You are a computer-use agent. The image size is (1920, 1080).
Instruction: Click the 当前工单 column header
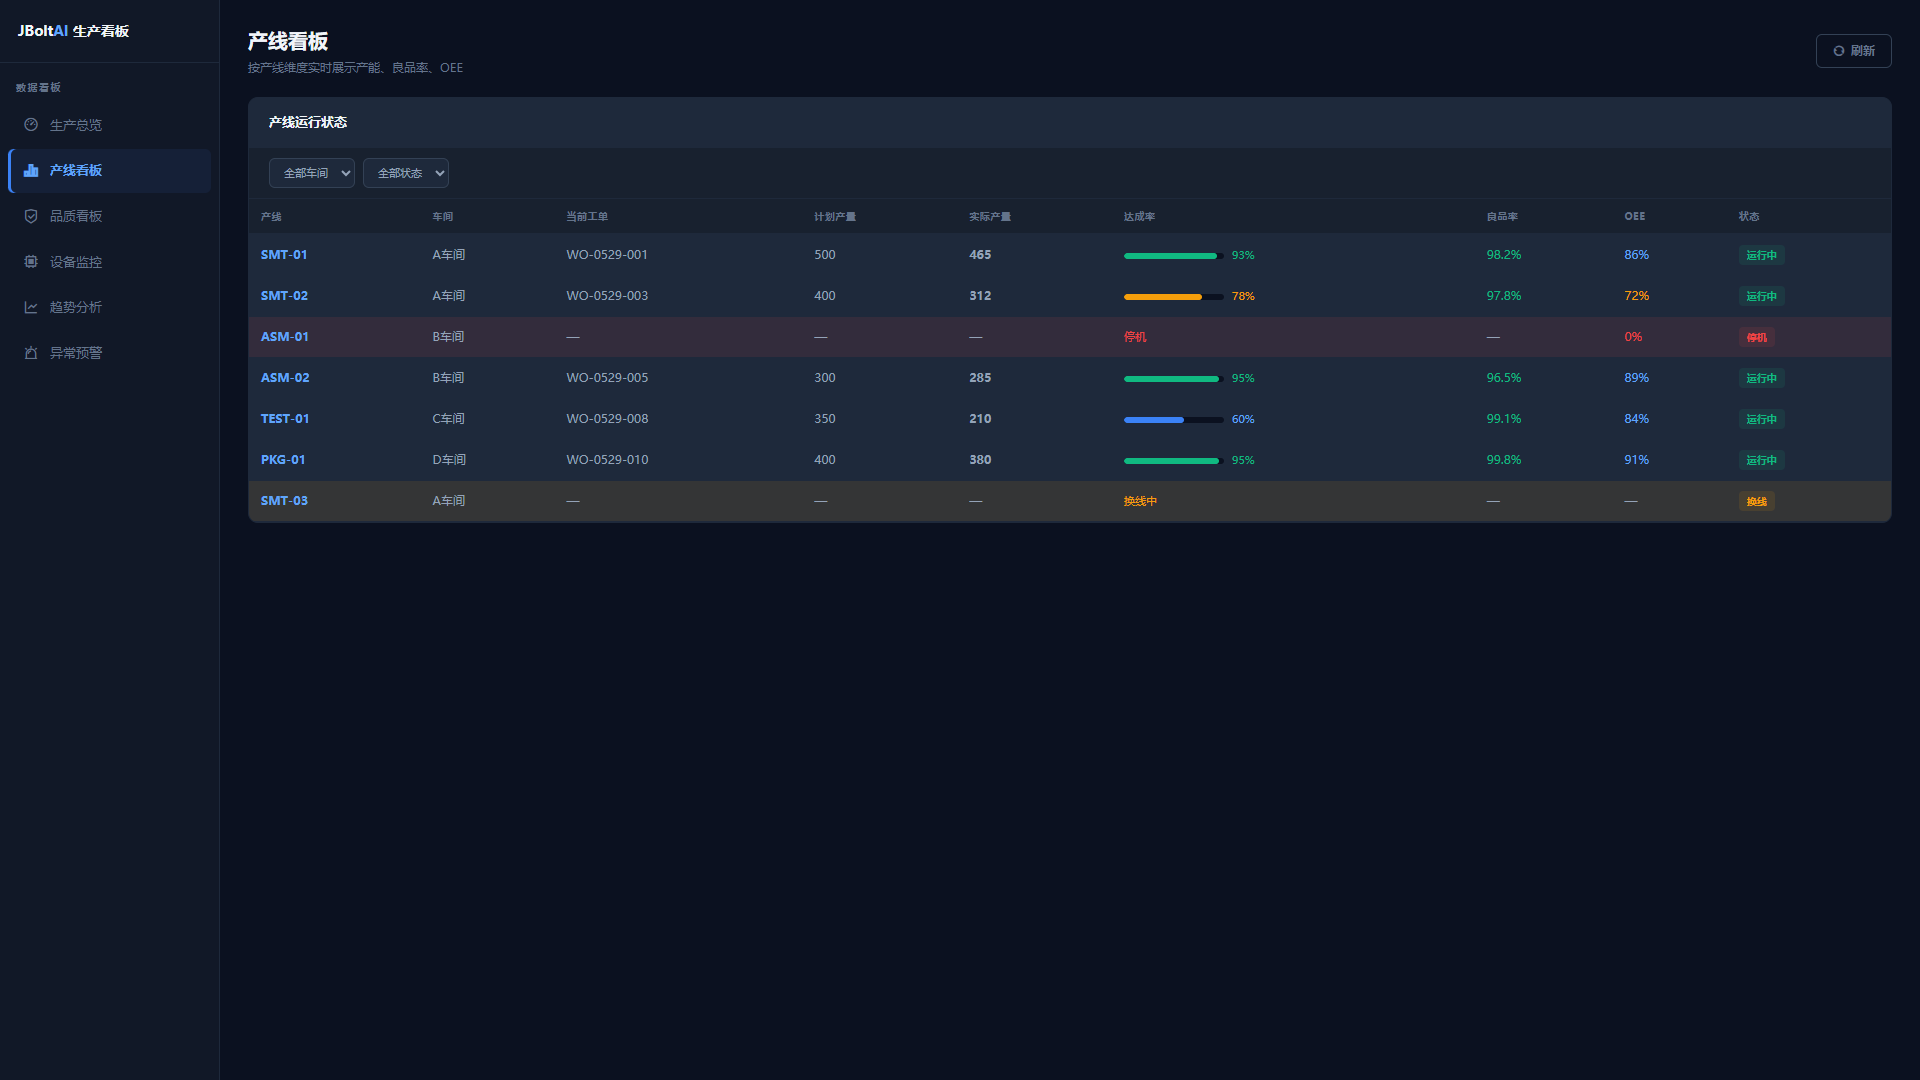point(587,217)
